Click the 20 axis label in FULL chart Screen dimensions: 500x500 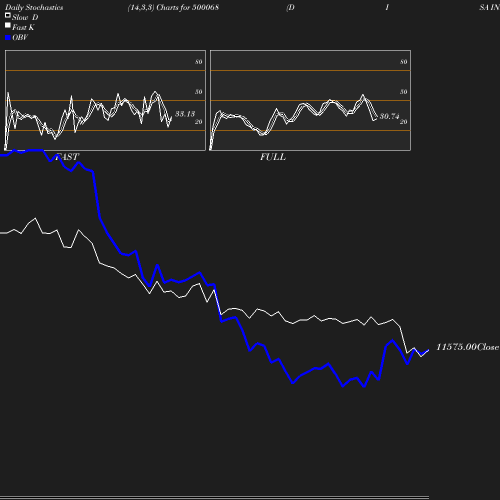(404, 122)
